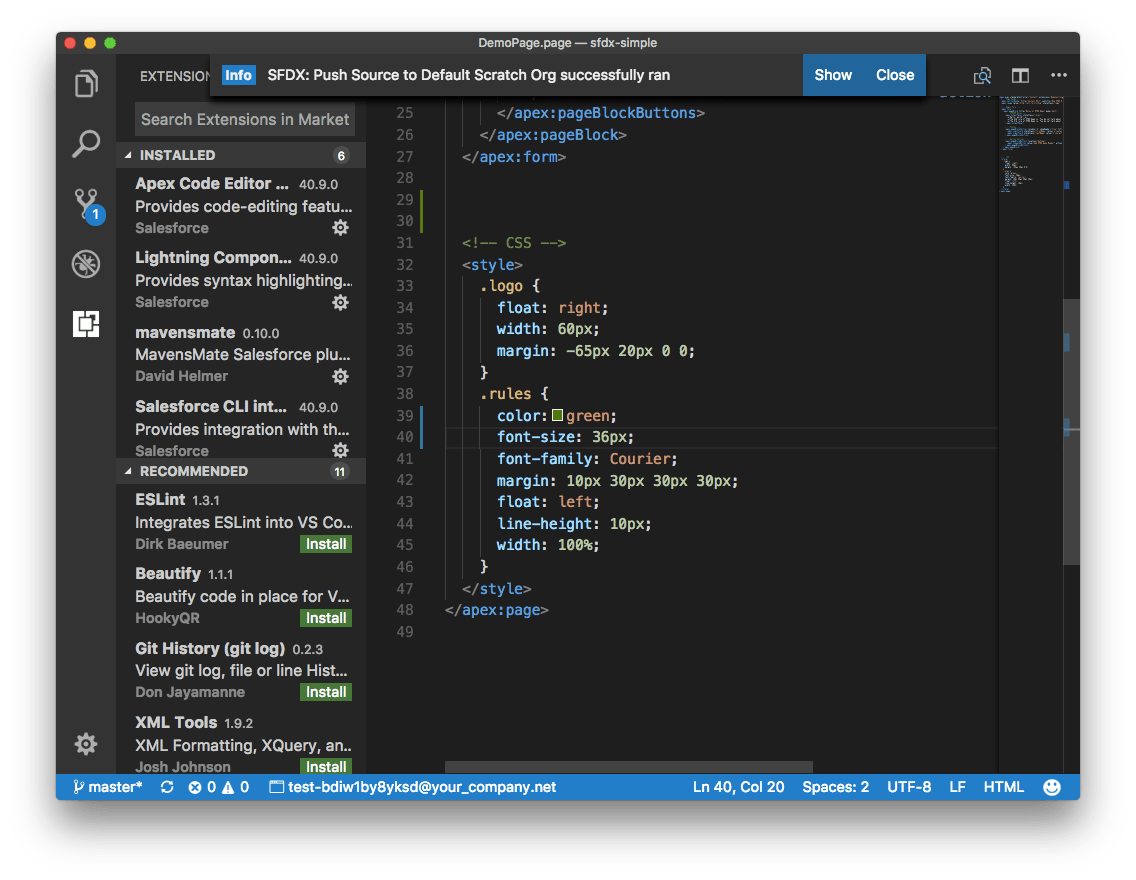This screenshot has width=1136, height=880.
Task: Open the Explorer view in activity bar
Action: 86,84
